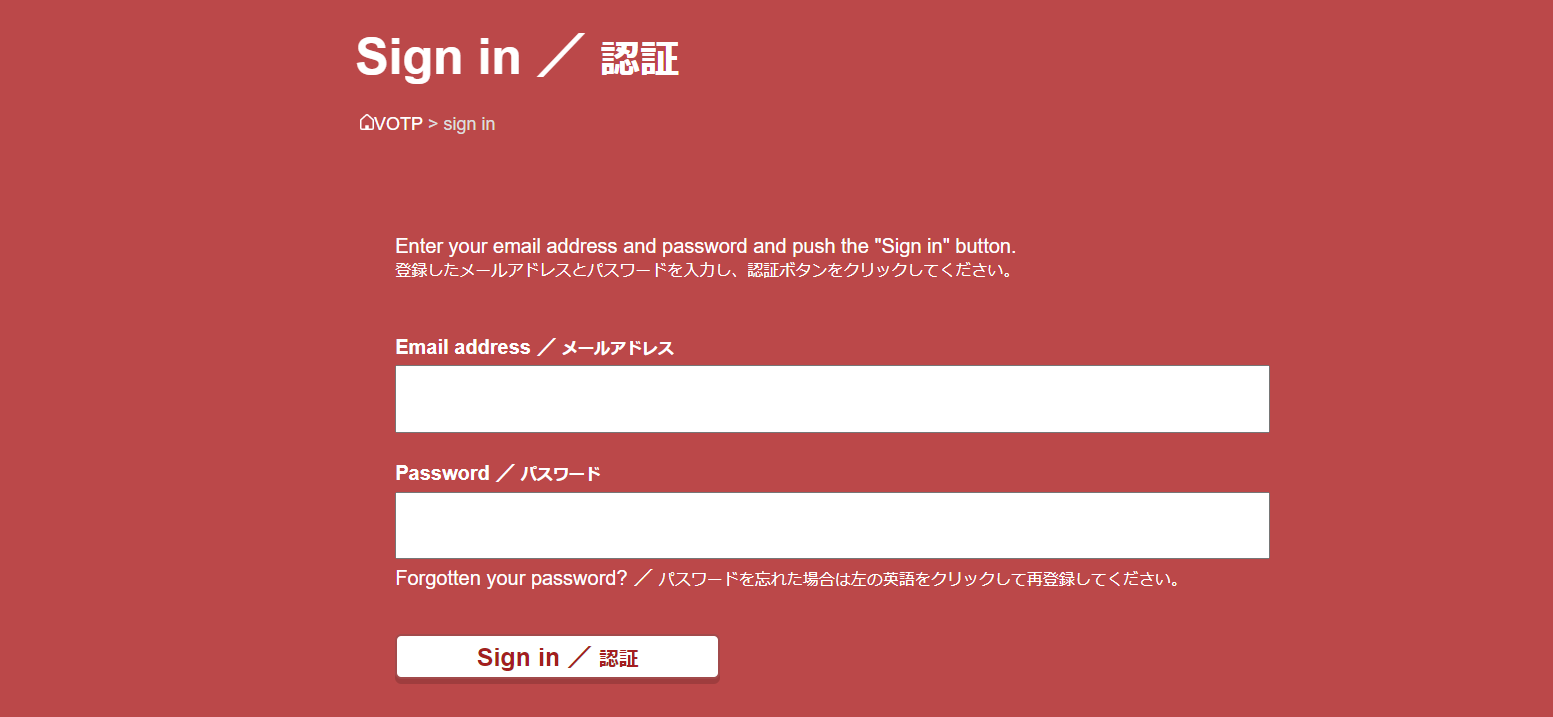Click the large "Sign in" page heading

click(x=438, y=56)
